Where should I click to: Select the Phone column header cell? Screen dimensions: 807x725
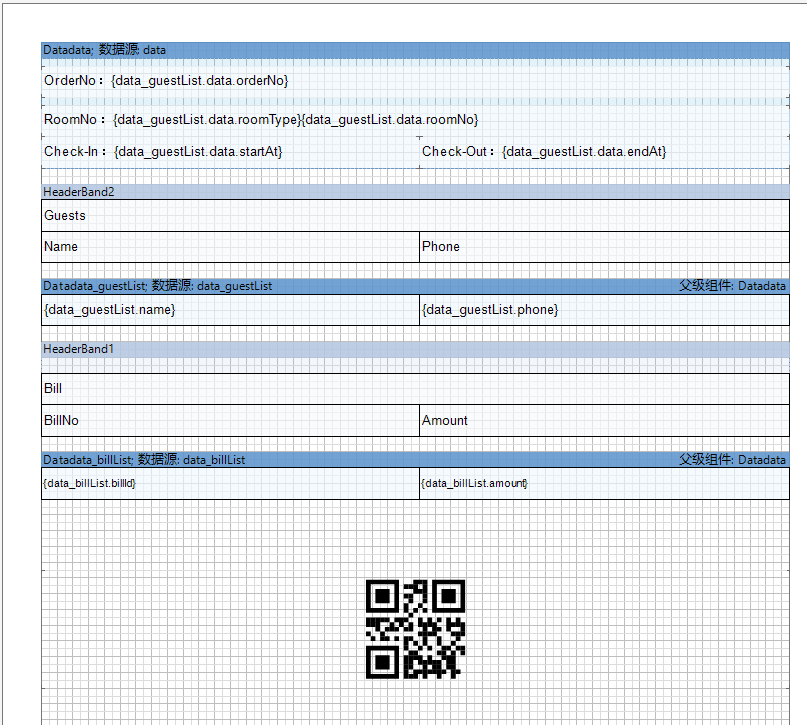(x=604, y=247)
